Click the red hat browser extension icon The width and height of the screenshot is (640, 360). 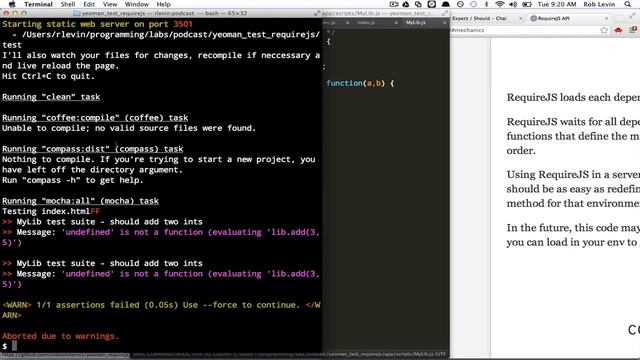click(x=618, y=30)
